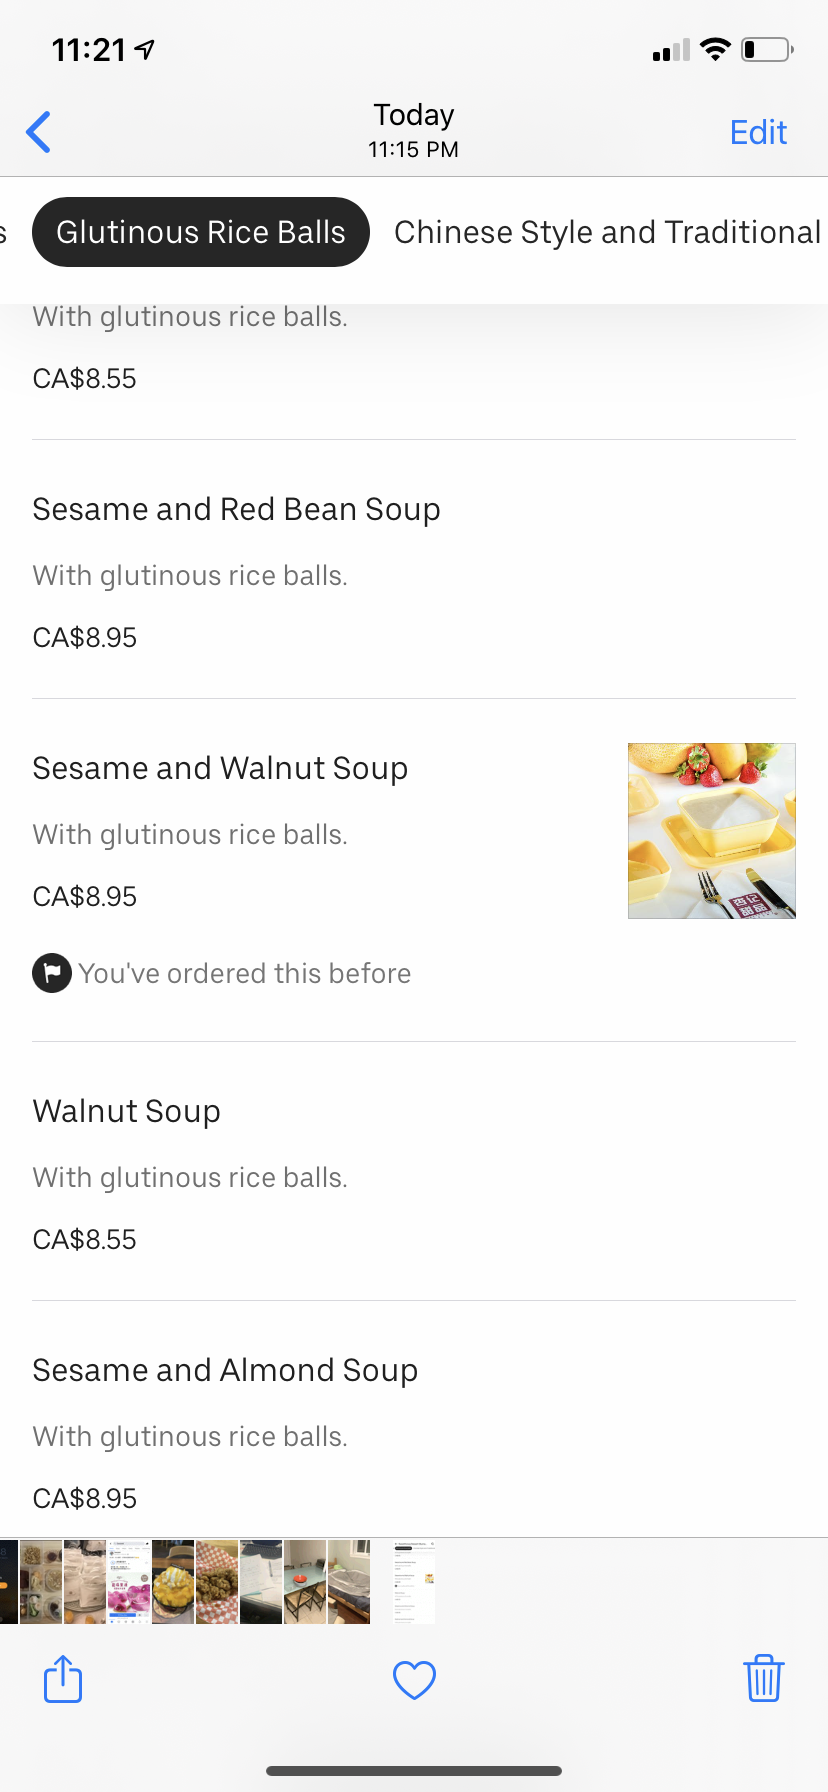Screen dimensions: 828x1792
Task: Select the current menu screenshot thumbnail
Action: tap(414, 1582)
